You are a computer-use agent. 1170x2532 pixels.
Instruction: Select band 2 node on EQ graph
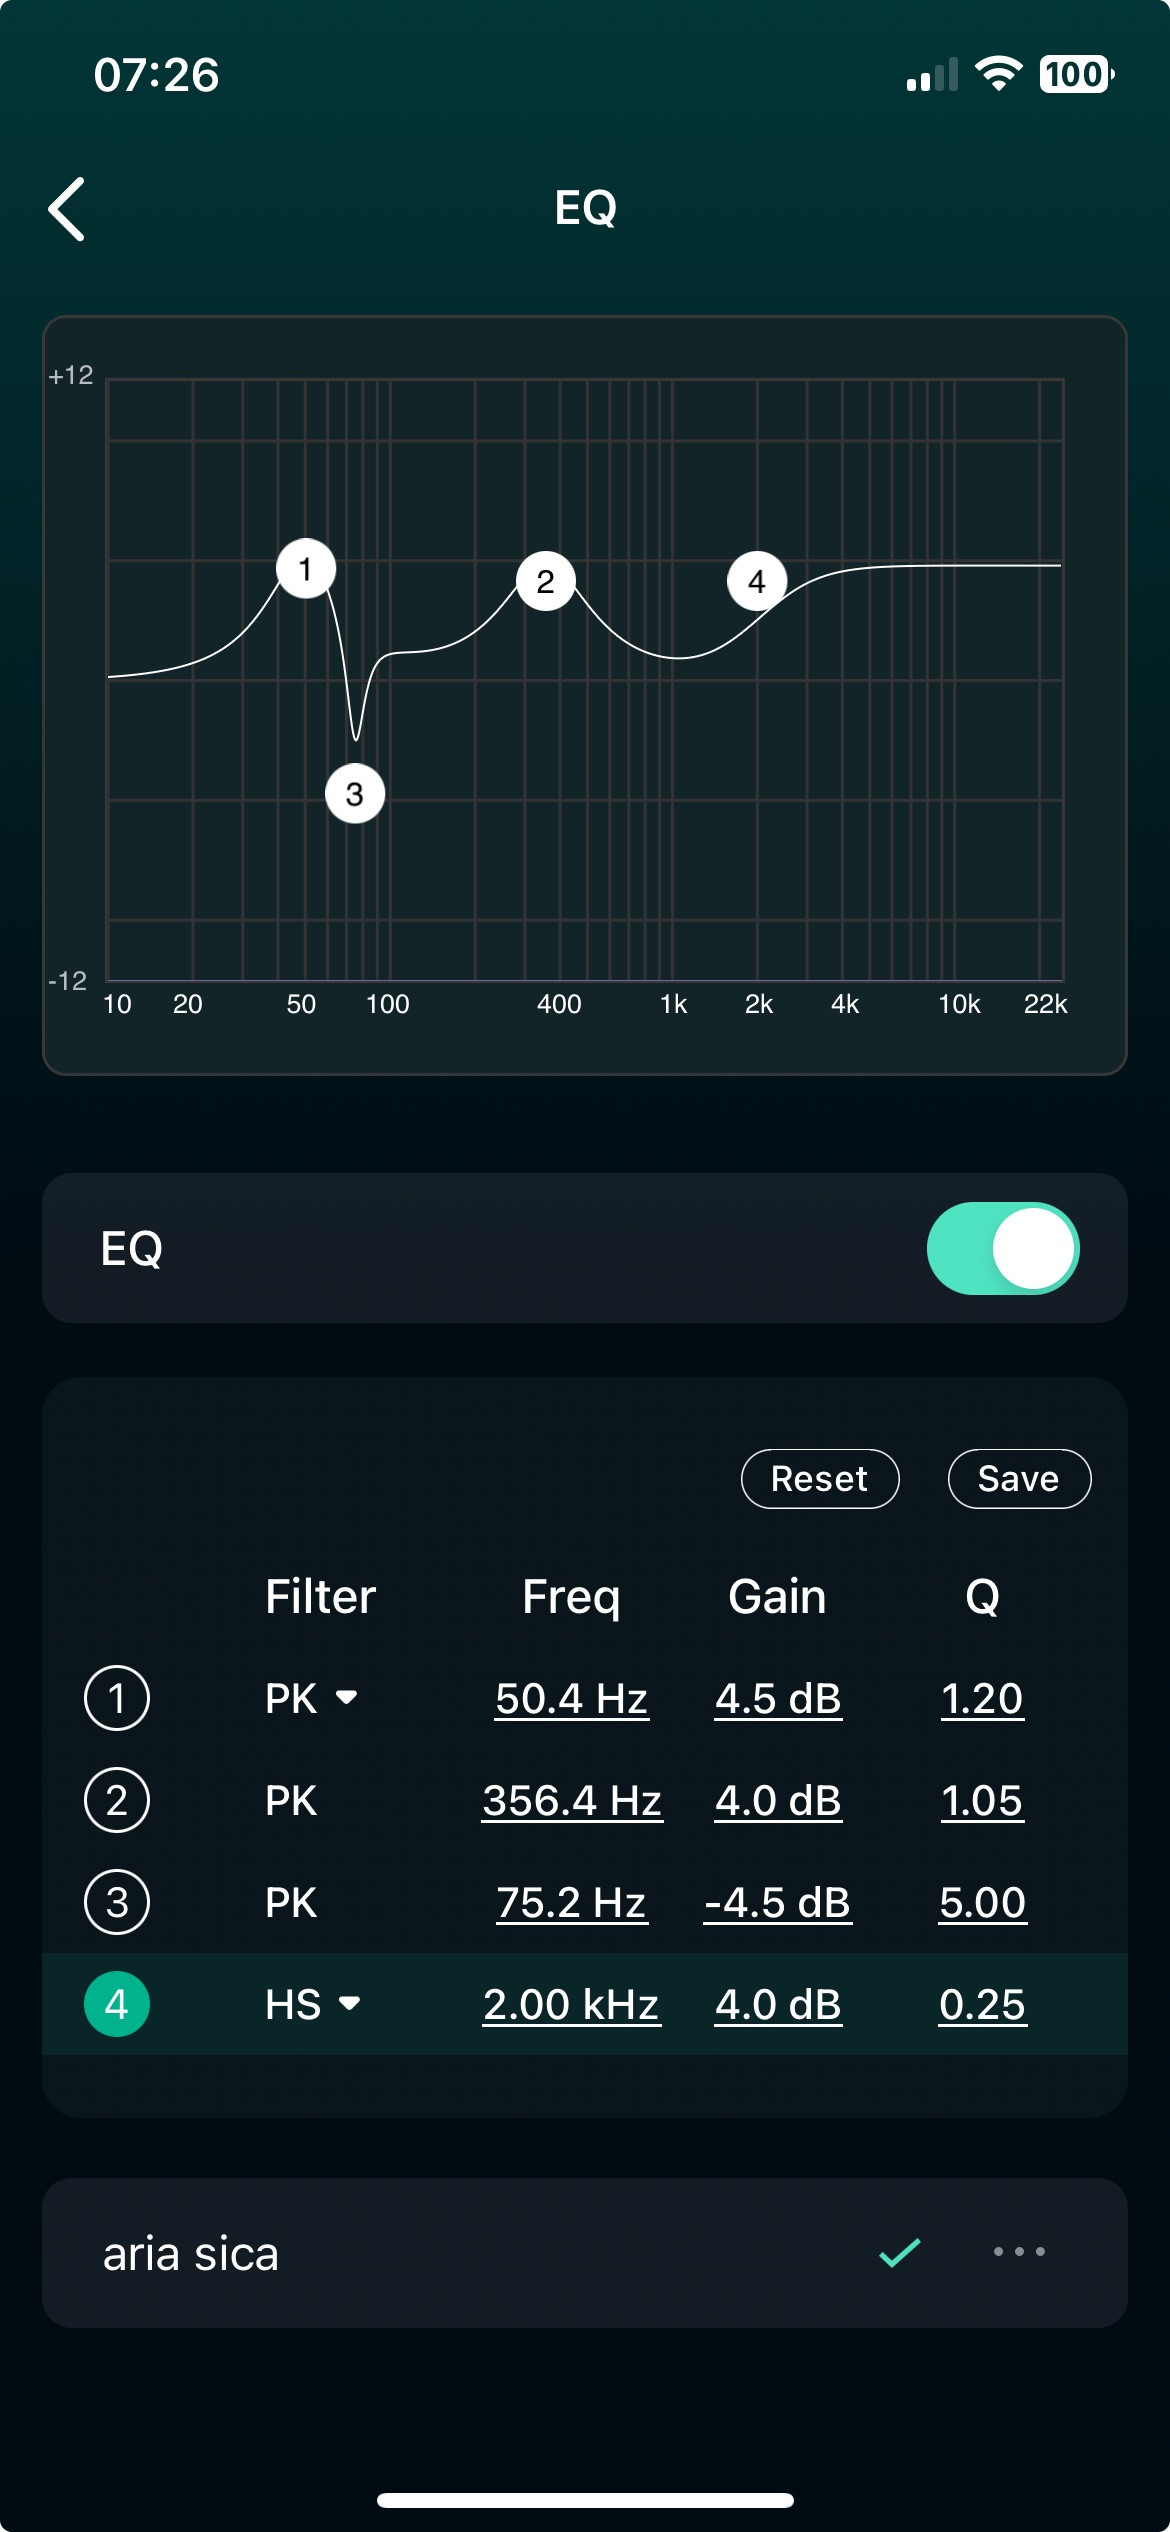(545, 581)
